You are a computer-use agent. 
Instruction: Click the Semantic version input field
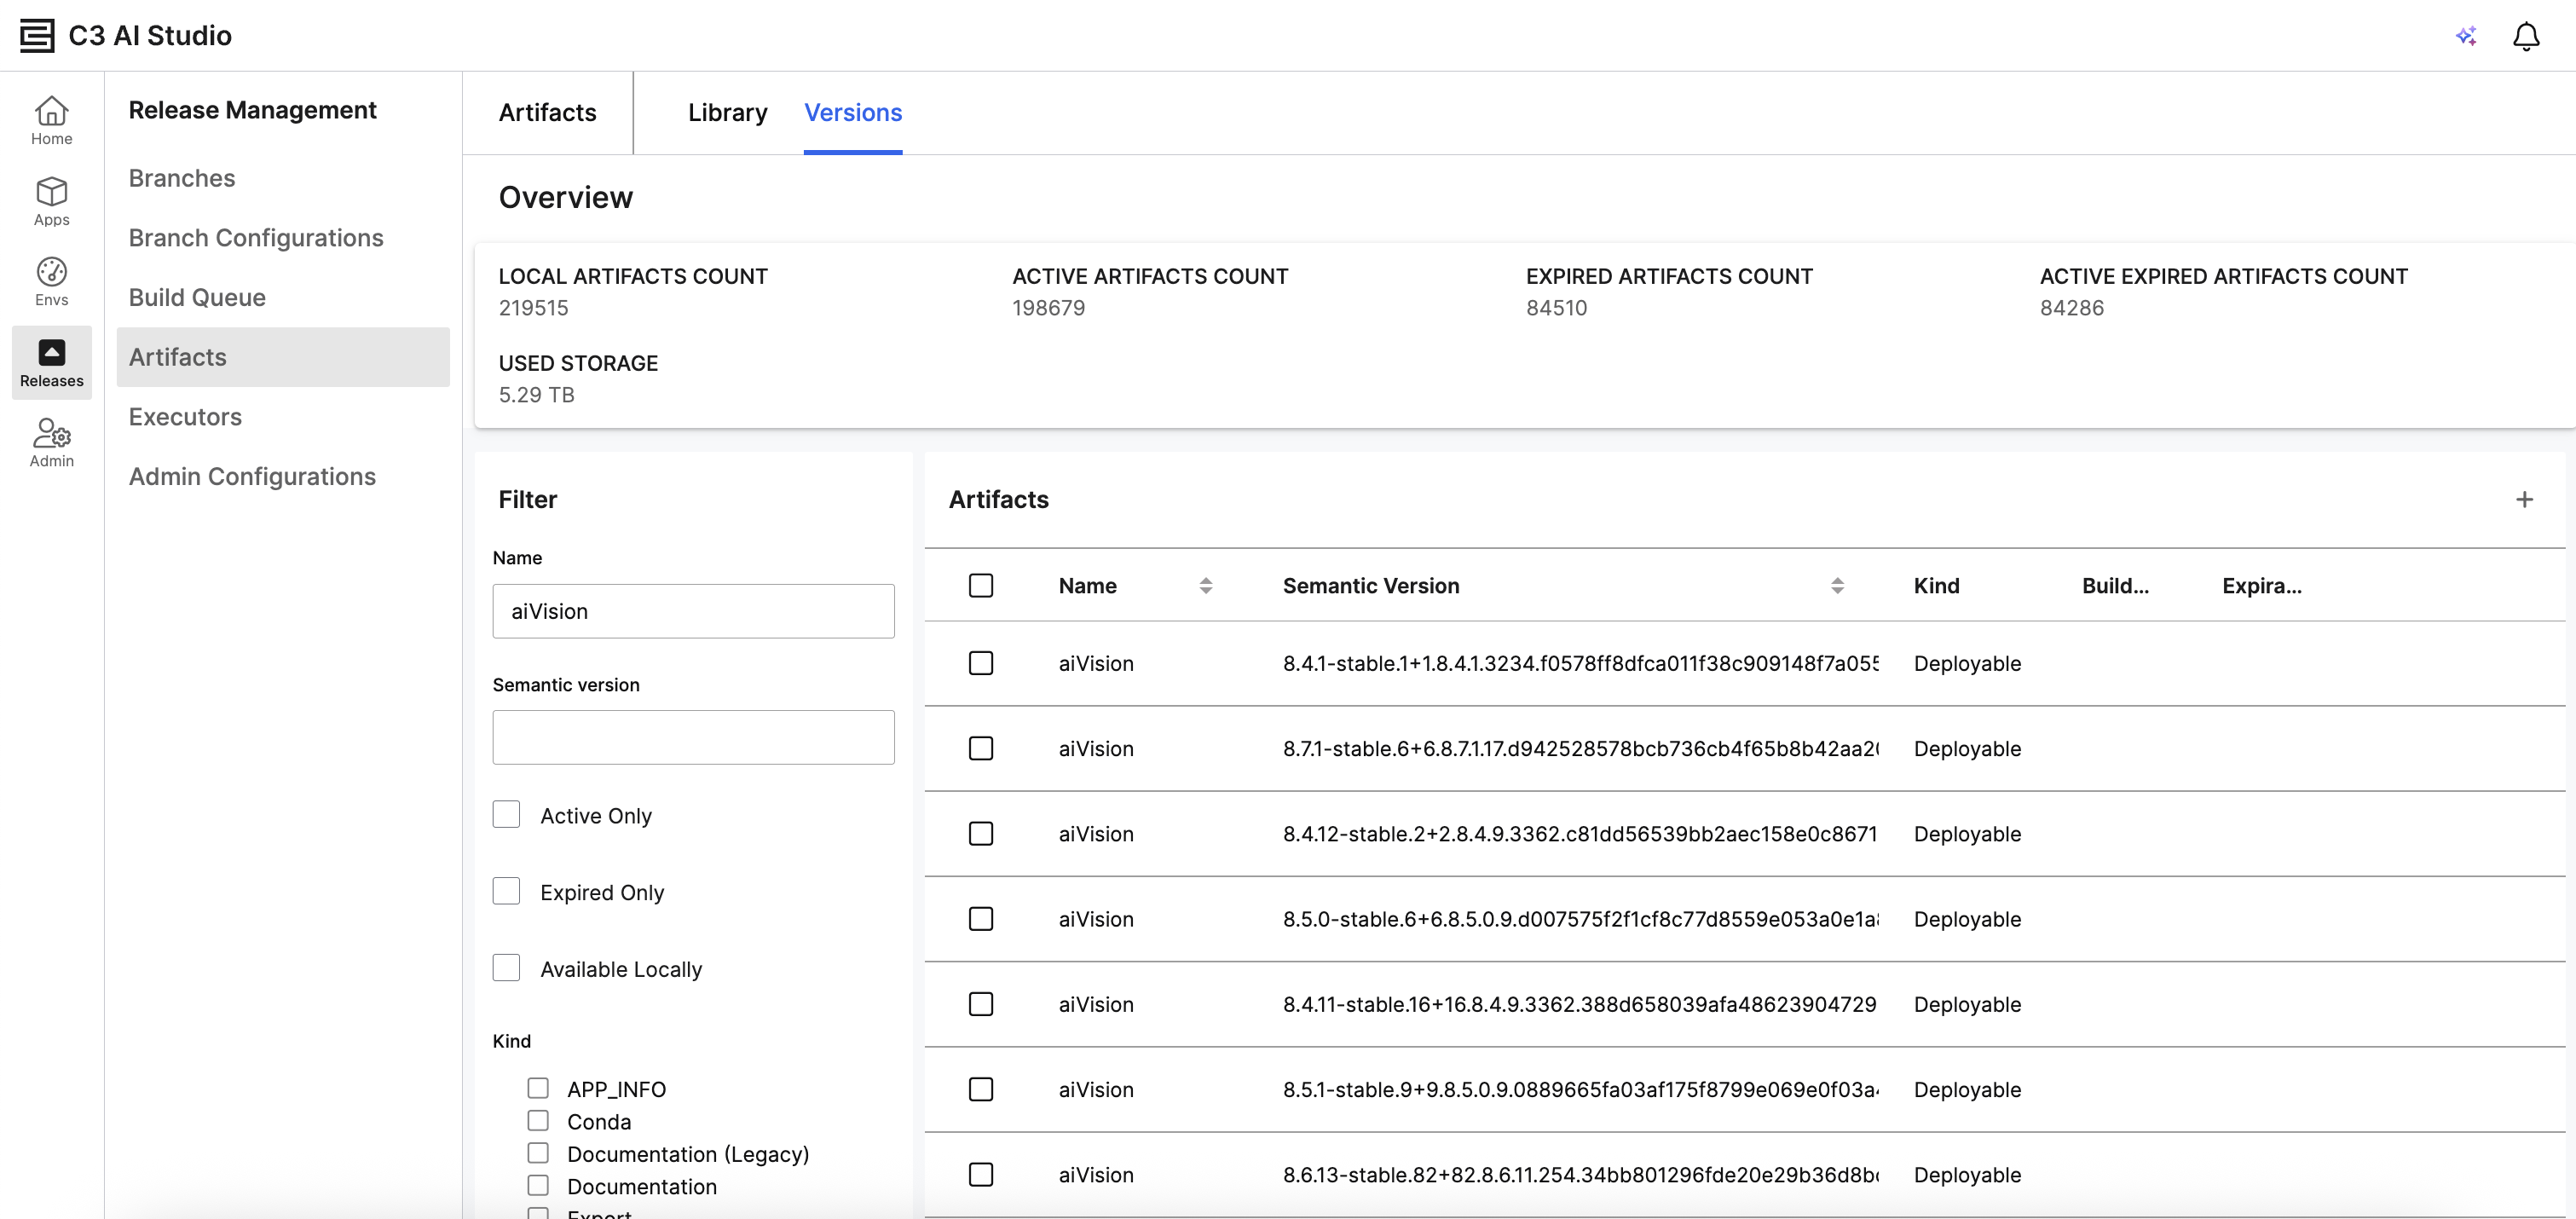click(693, 737)
